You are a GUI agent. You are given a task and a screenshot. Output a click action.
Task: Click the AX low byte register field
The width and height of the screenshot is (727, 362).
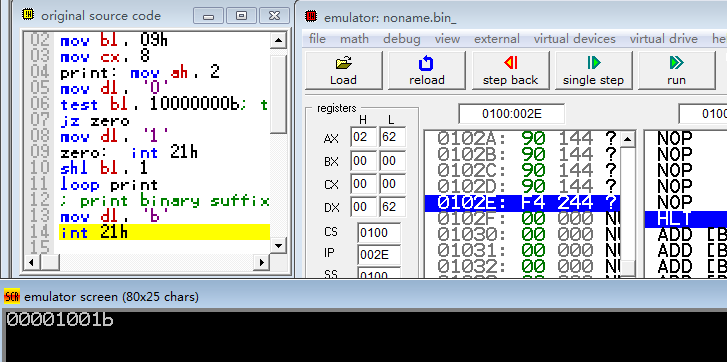392,138
